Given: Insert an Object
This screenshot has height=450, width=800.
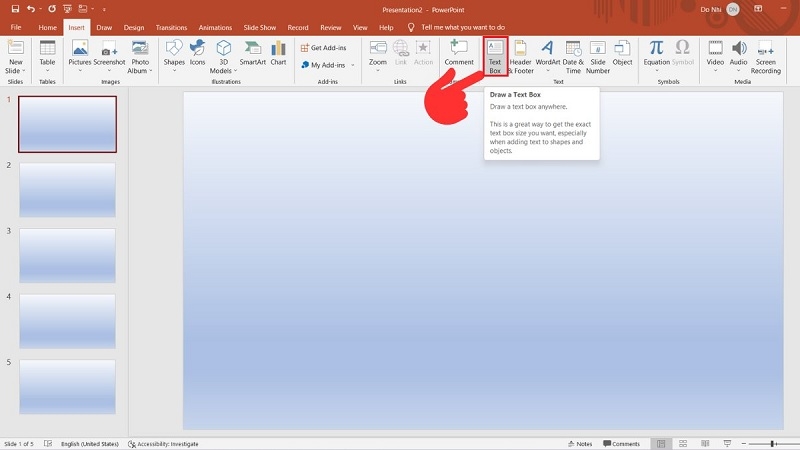Looking at the screenshot, I should (x=622, y=53).
